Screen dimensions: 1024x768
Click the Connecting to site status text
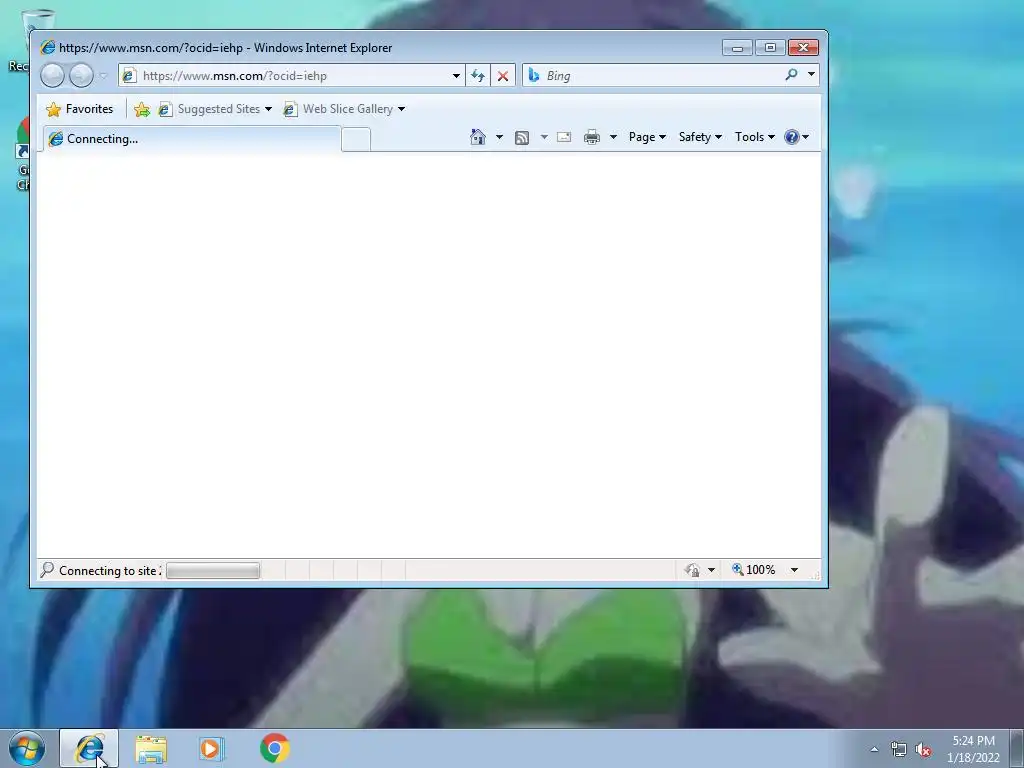tap(110, 571)
